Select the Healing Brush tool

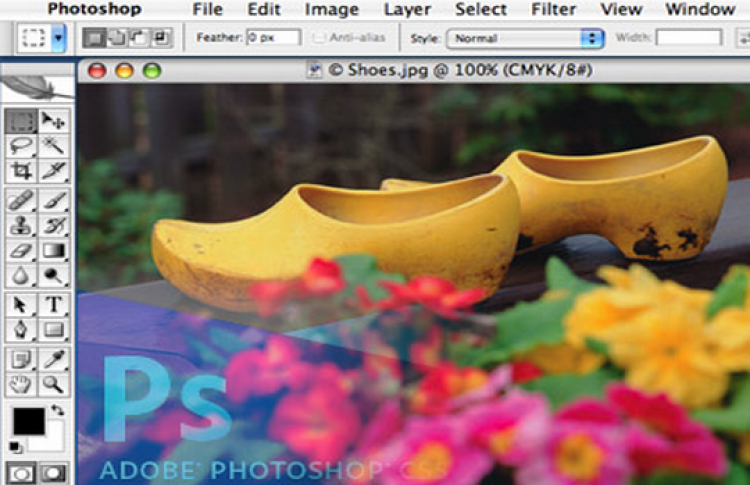pos(21,200)
